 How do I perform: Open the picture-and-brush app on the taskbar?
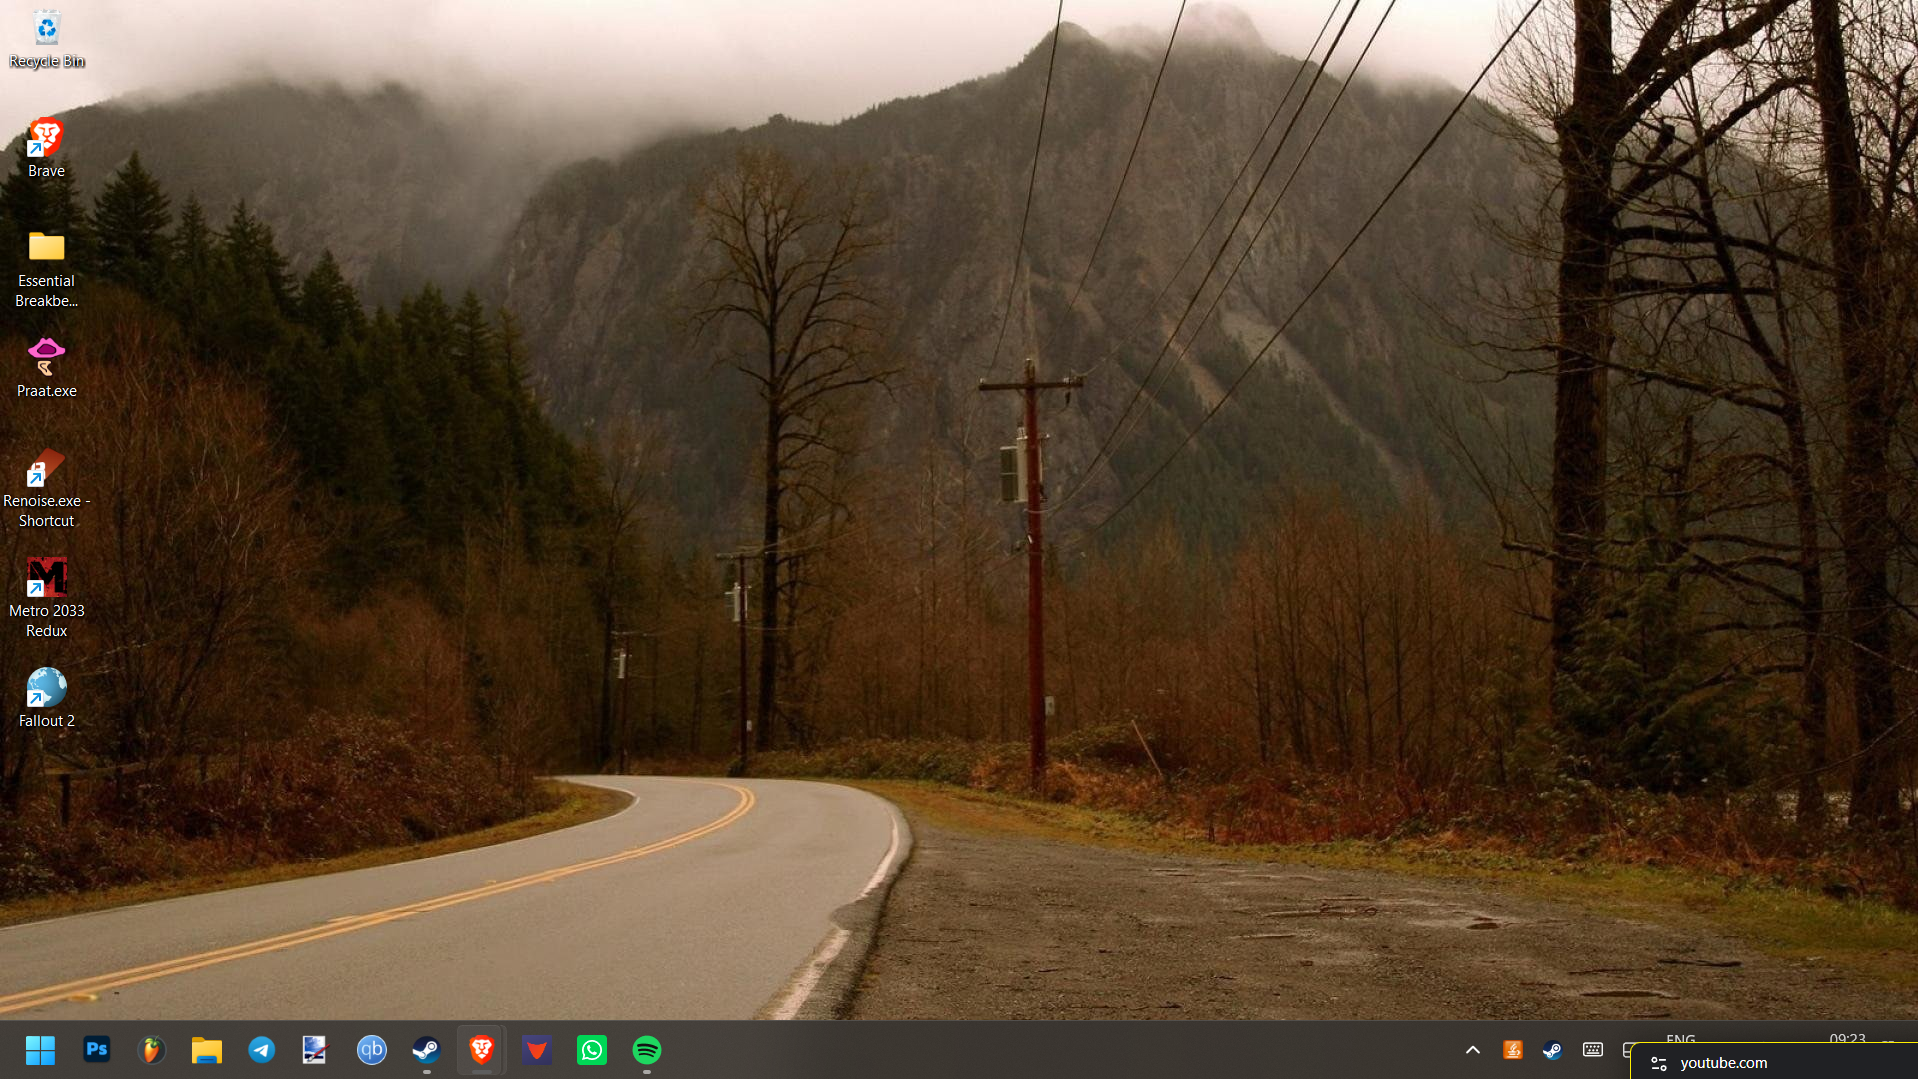(x=315, y=1050)
